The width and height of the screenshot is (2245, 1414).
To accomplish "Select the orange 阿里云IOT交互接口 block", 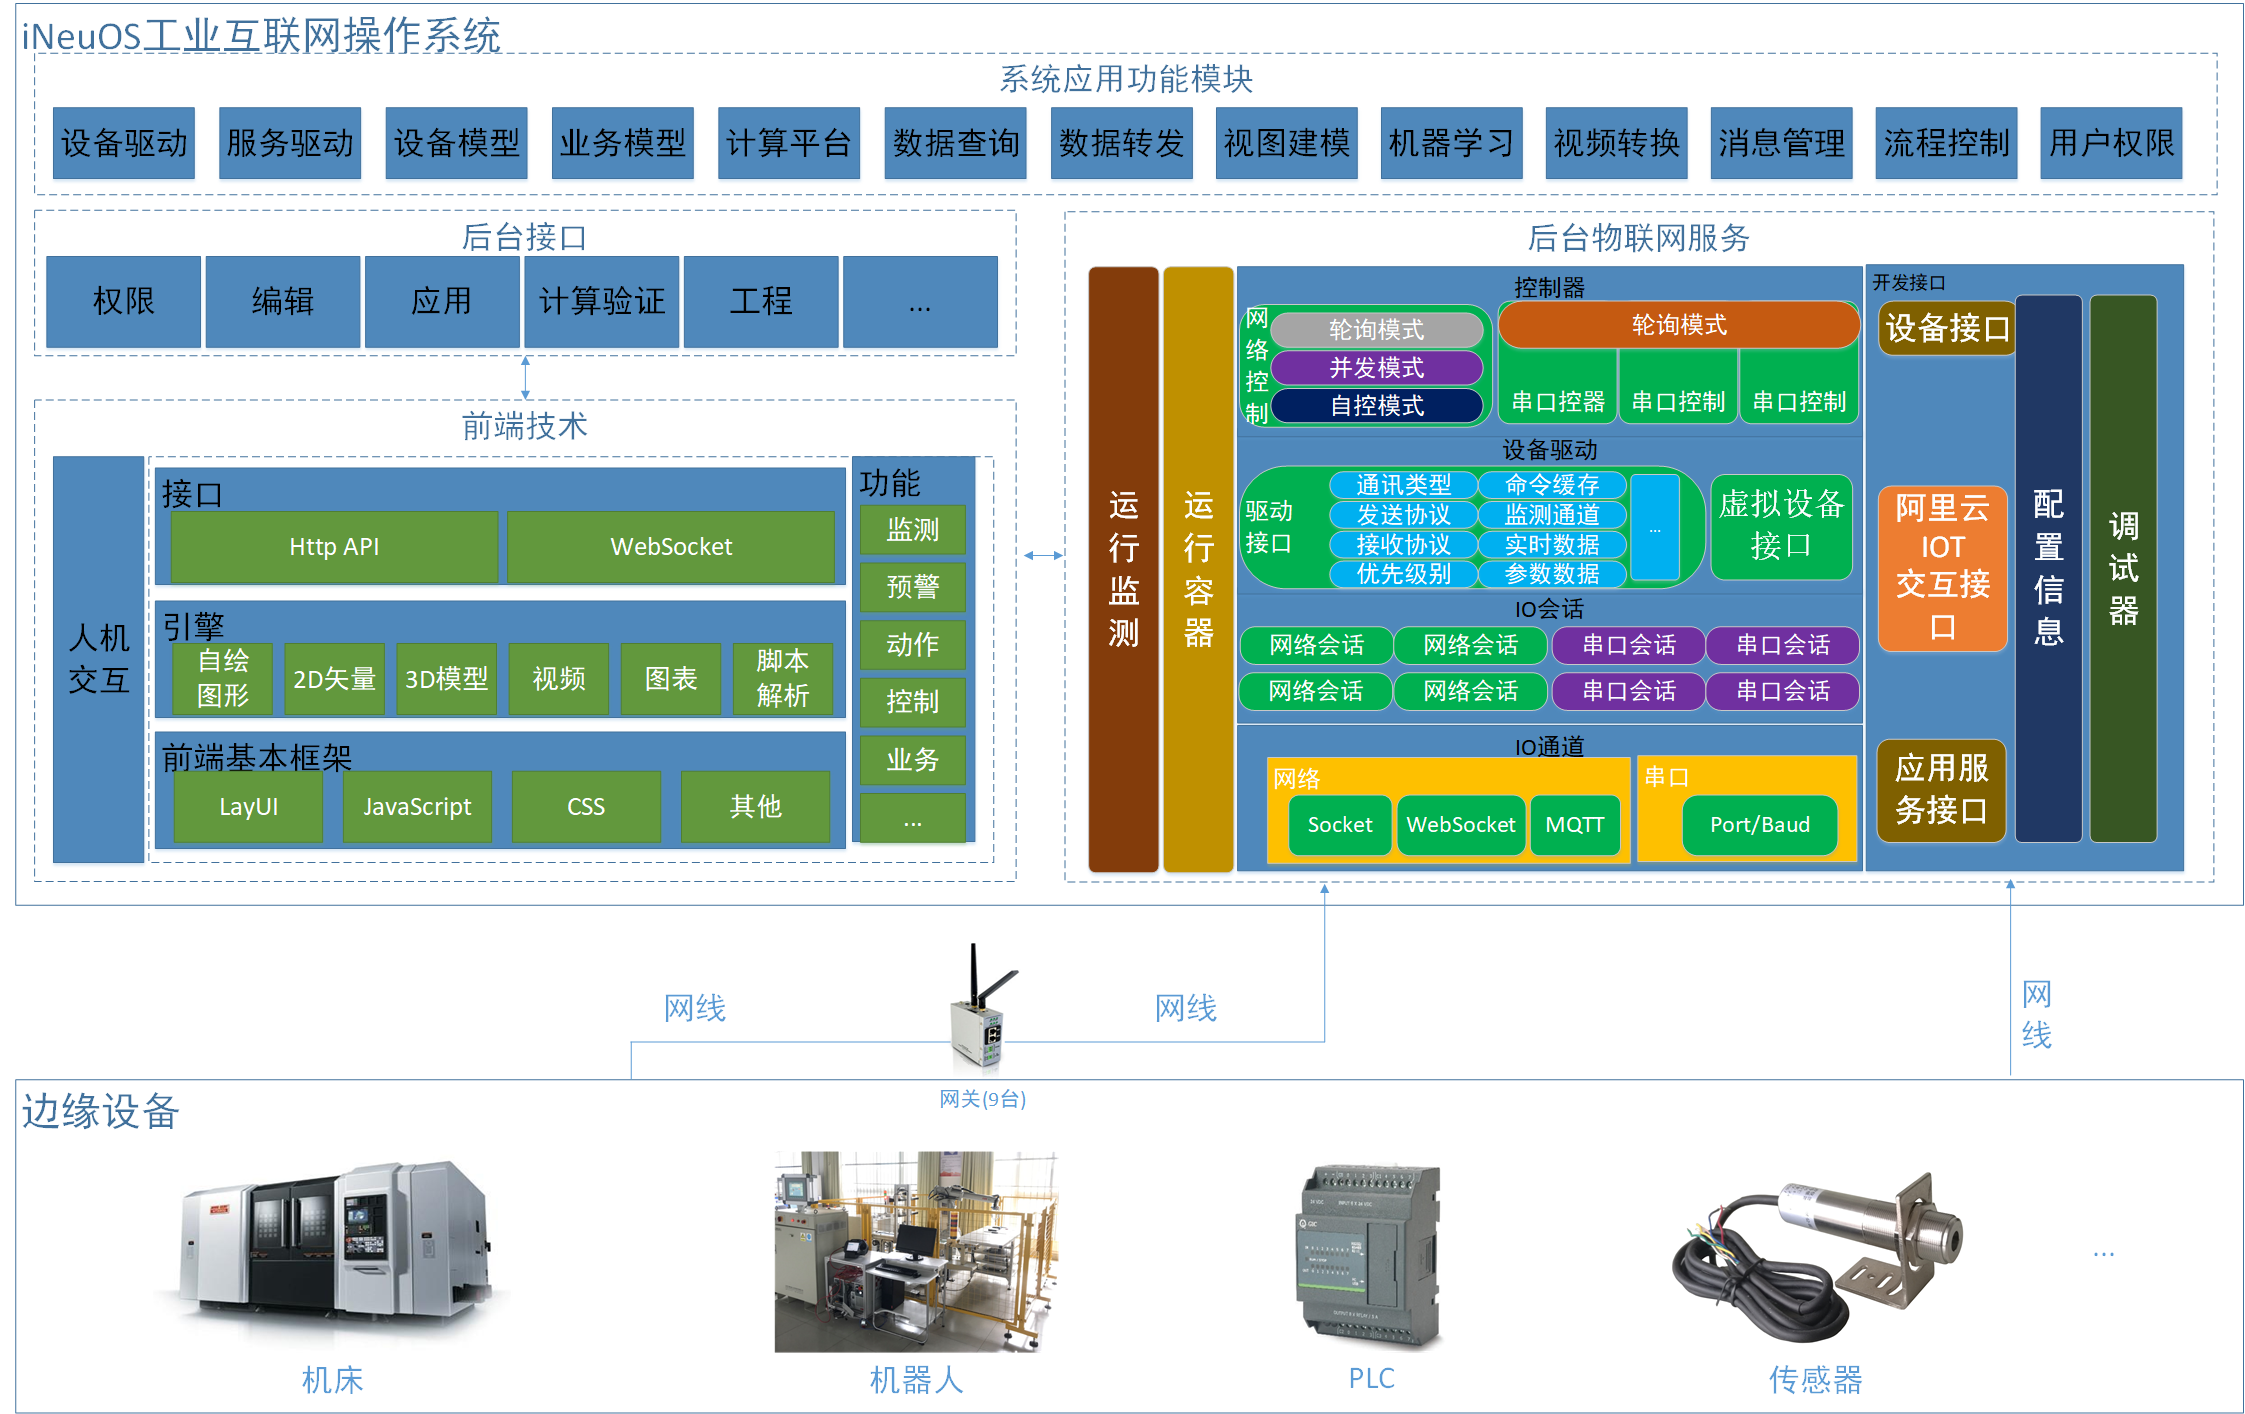I will coord(1942,568).
